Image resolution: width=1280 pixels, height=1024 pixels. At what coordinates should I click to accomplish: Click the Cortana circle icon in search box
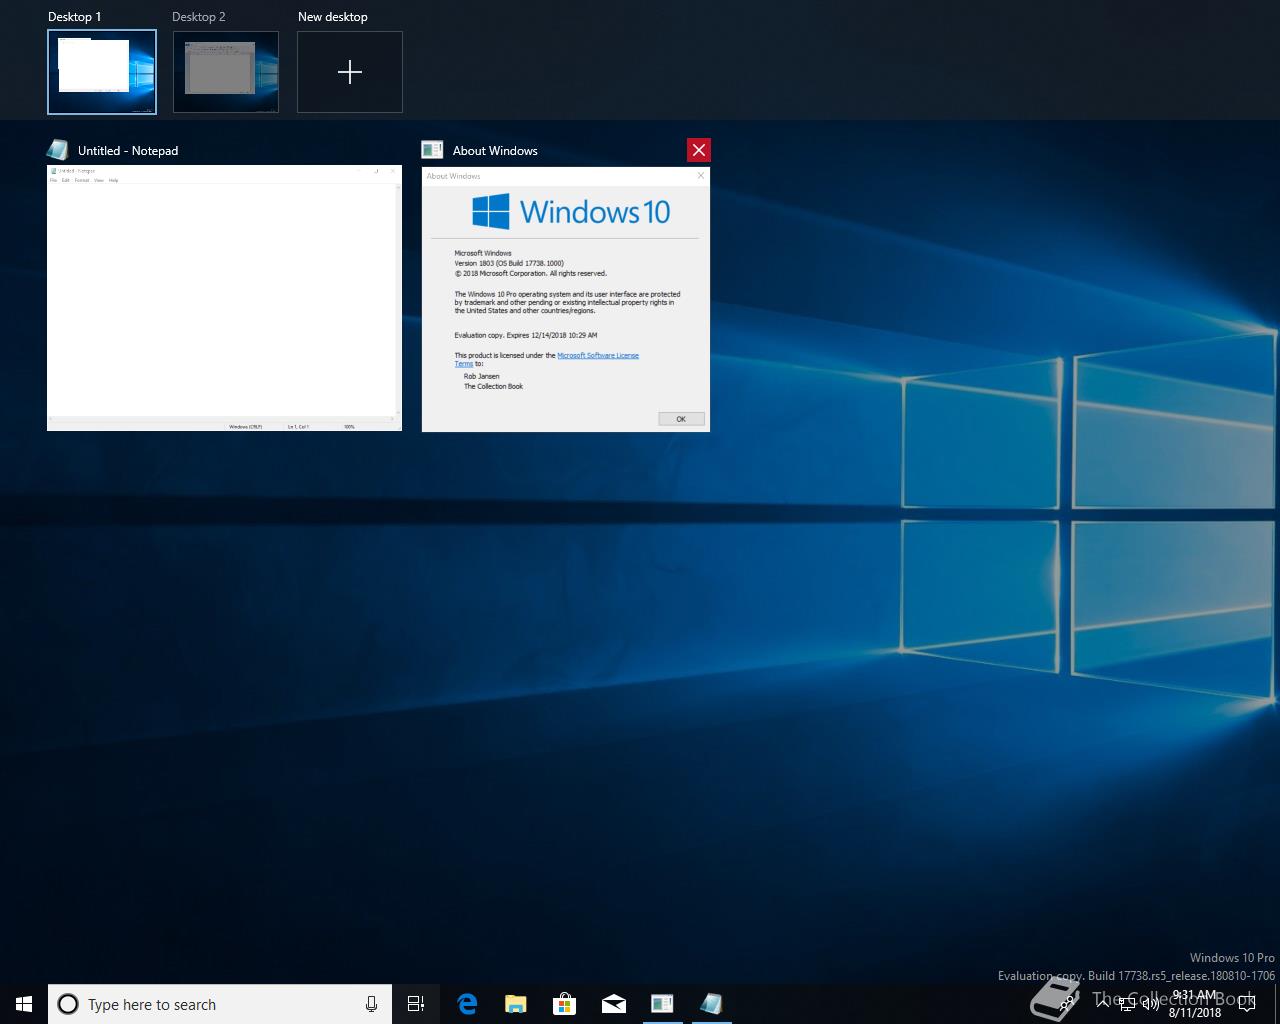[x=68, y=1004]
